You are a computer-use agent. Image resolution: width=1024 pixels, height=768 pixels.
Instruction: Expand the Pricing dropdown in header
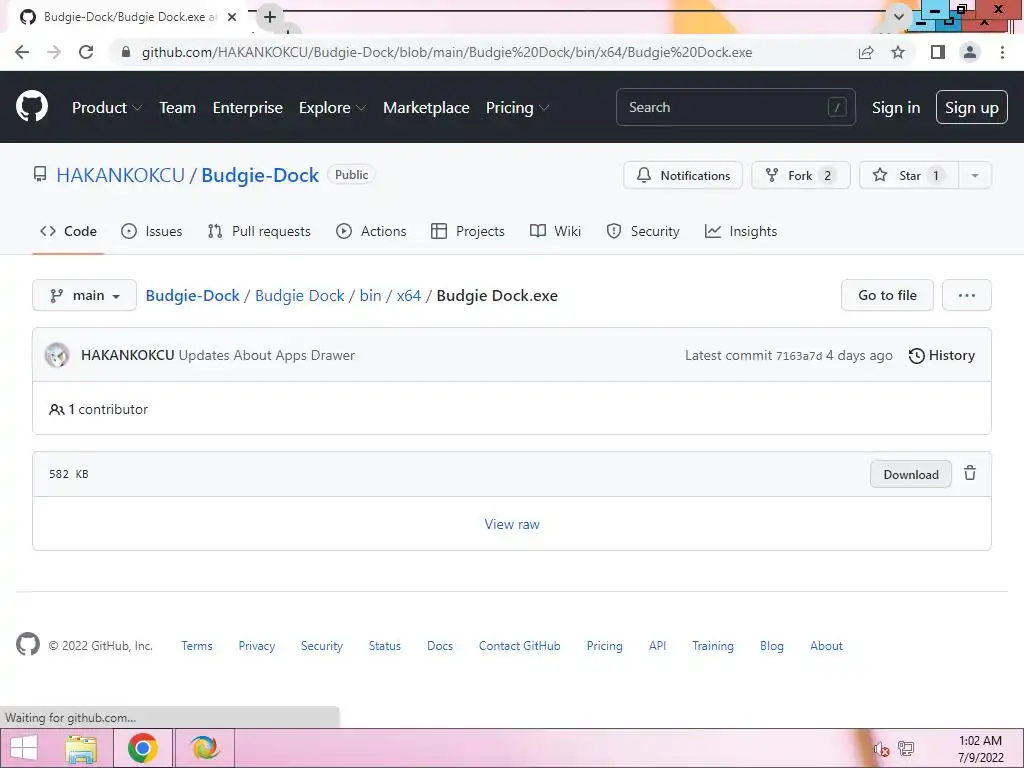click(517, 108)
